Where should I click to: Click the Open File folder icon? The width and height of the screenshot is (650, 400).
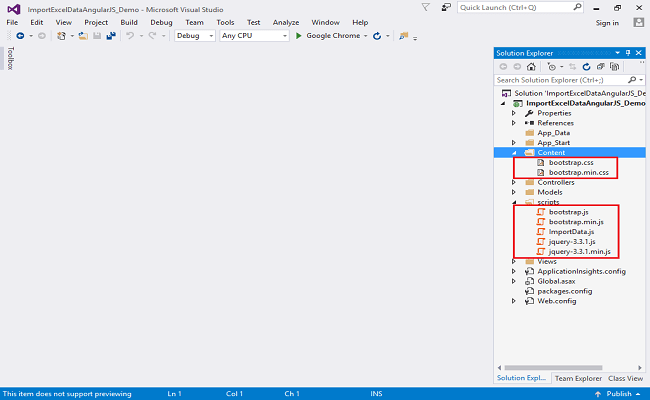[x=83, y=36]
